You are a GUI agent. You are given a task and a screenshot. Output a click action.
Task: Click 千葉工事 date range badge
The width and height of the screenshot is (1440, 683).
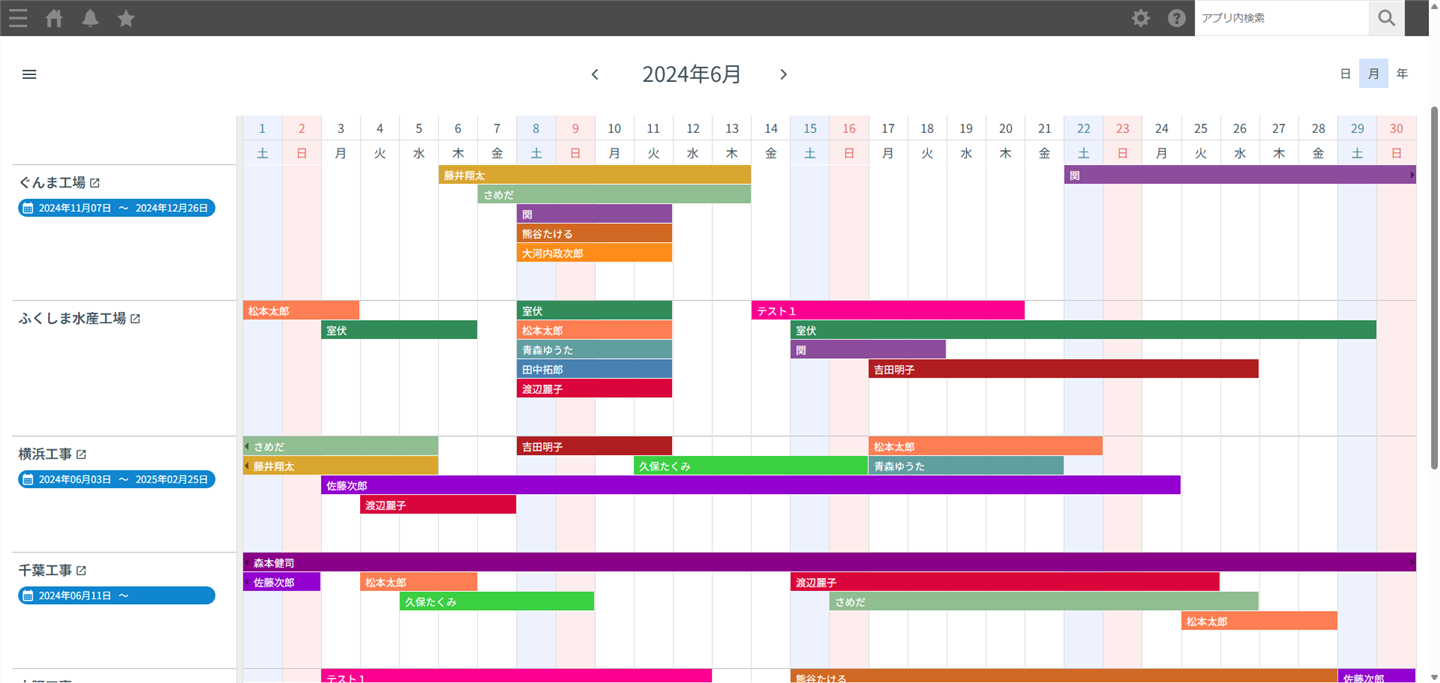pos(116,595)
